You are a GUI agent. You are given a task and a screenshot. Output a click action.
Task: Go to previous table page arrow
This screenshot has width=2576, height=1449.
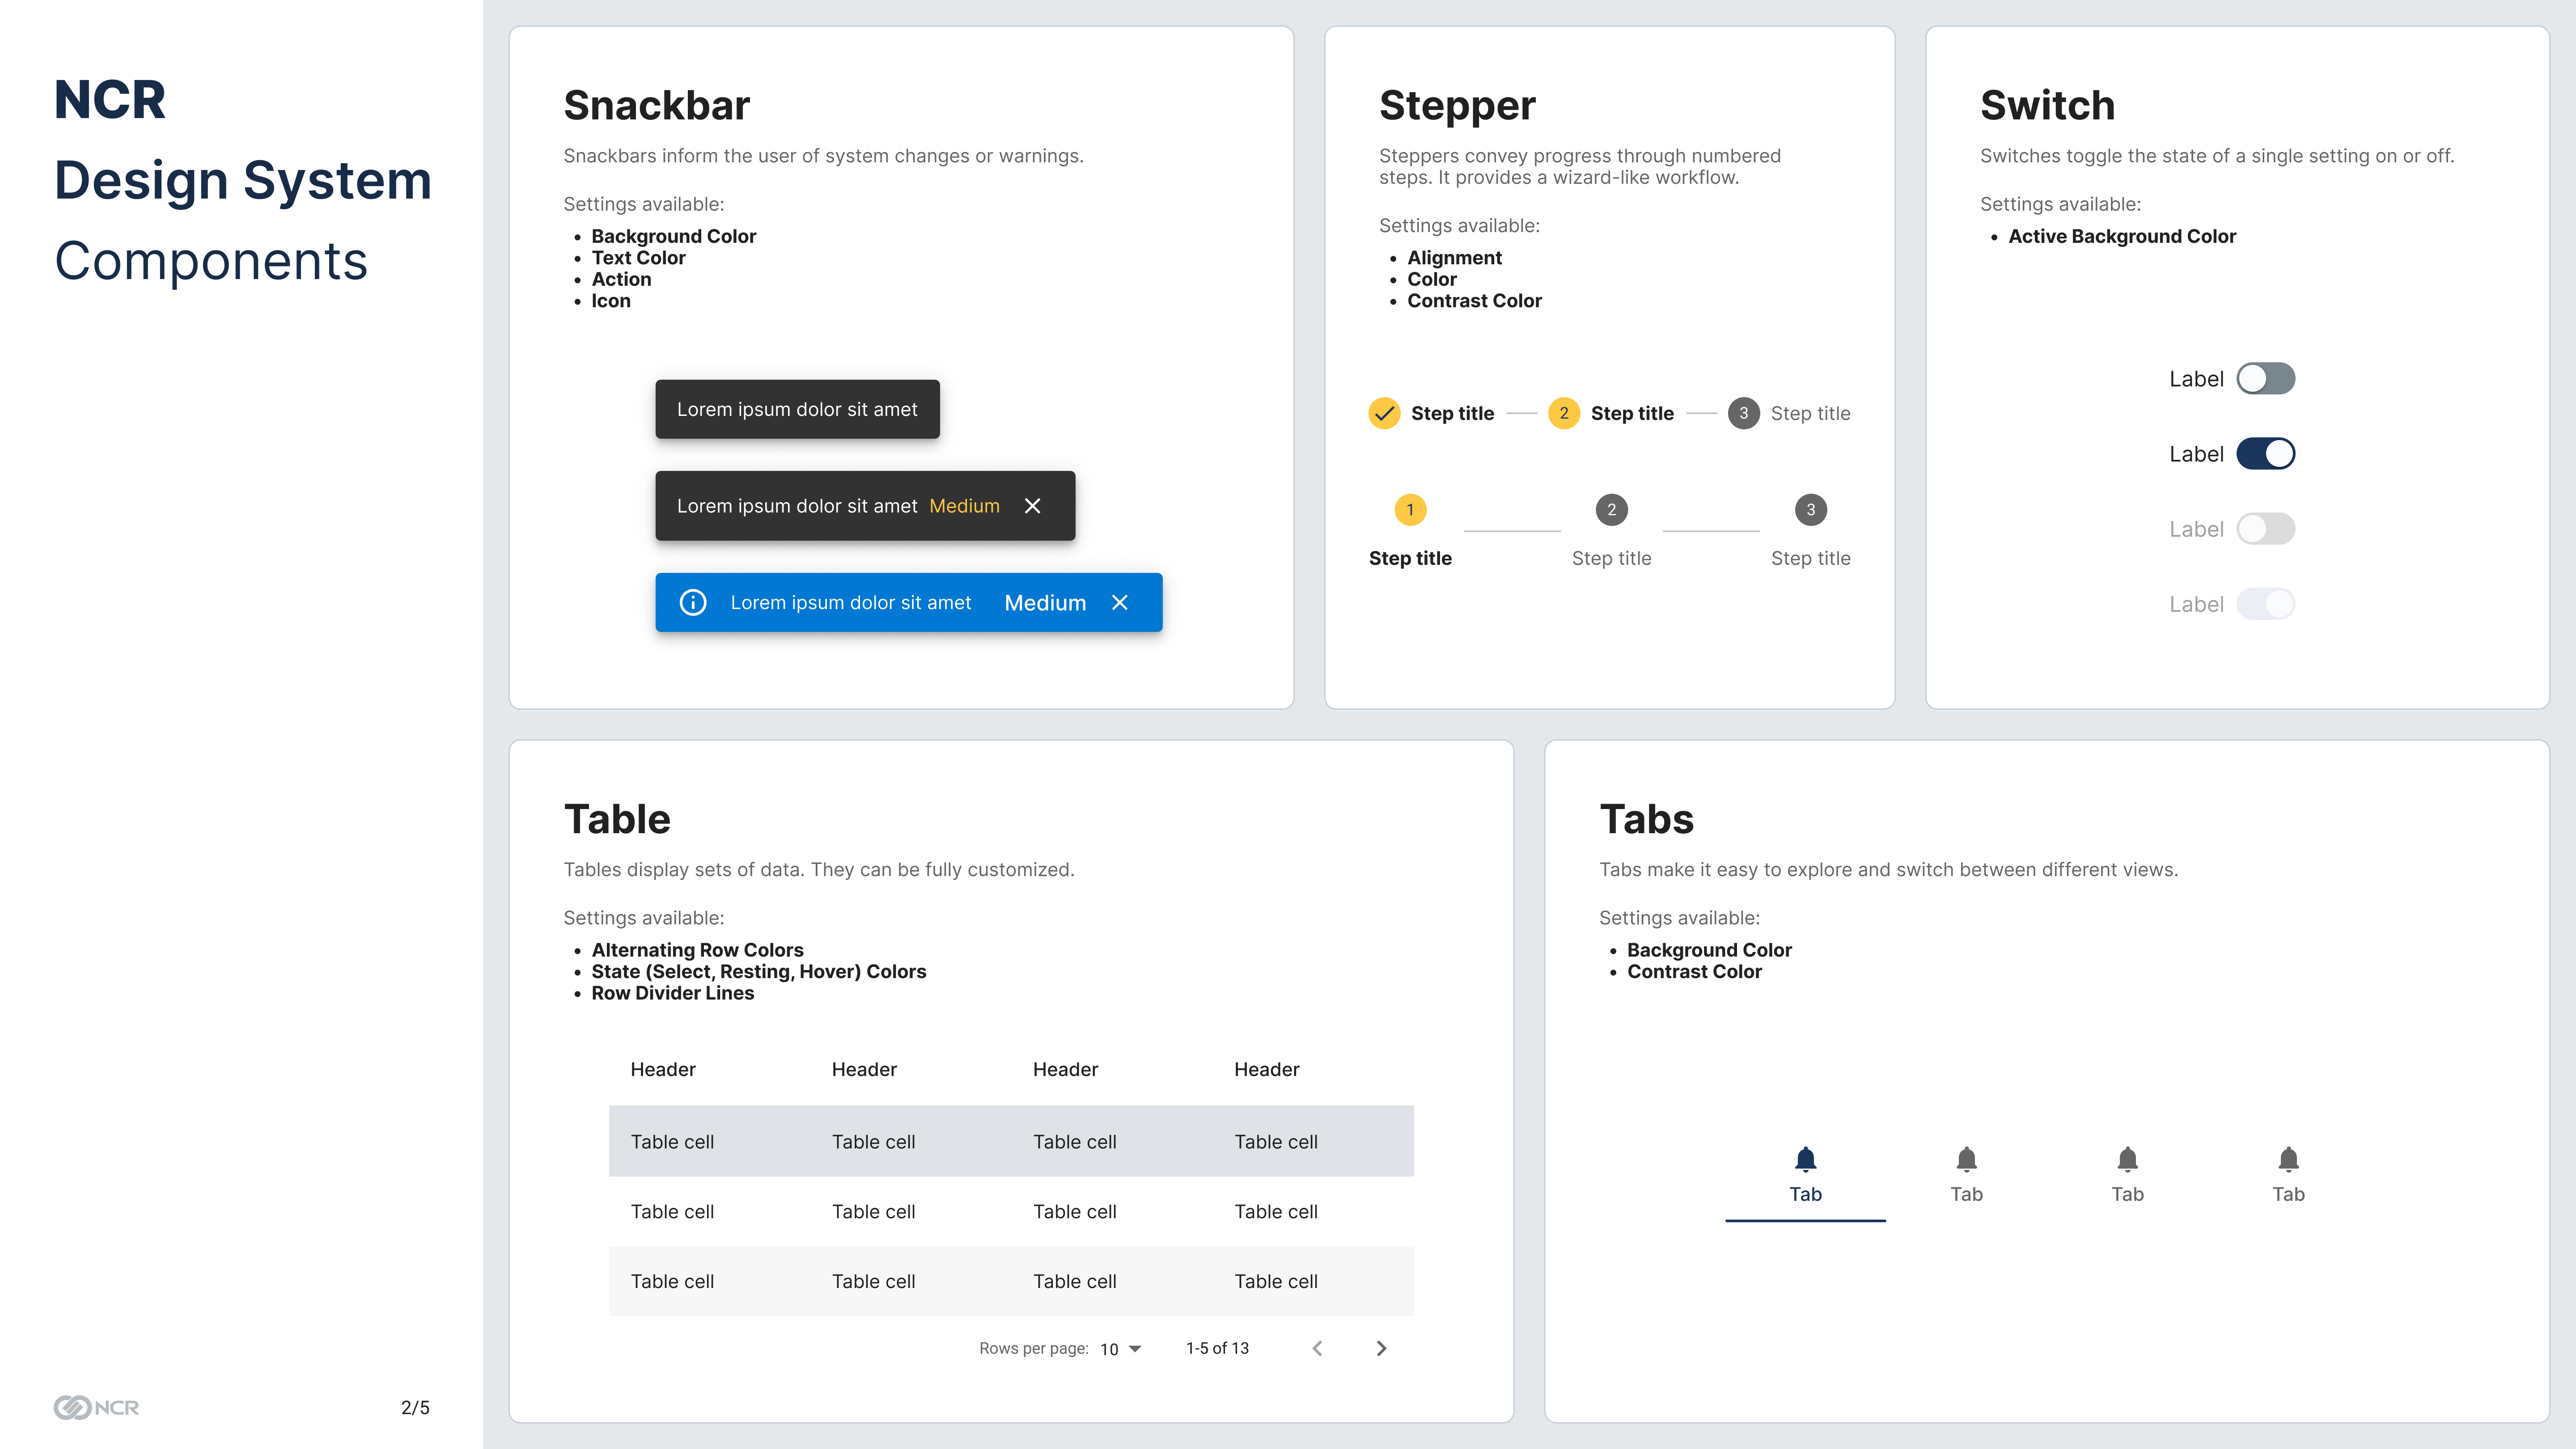[x=1317, y=1348]
